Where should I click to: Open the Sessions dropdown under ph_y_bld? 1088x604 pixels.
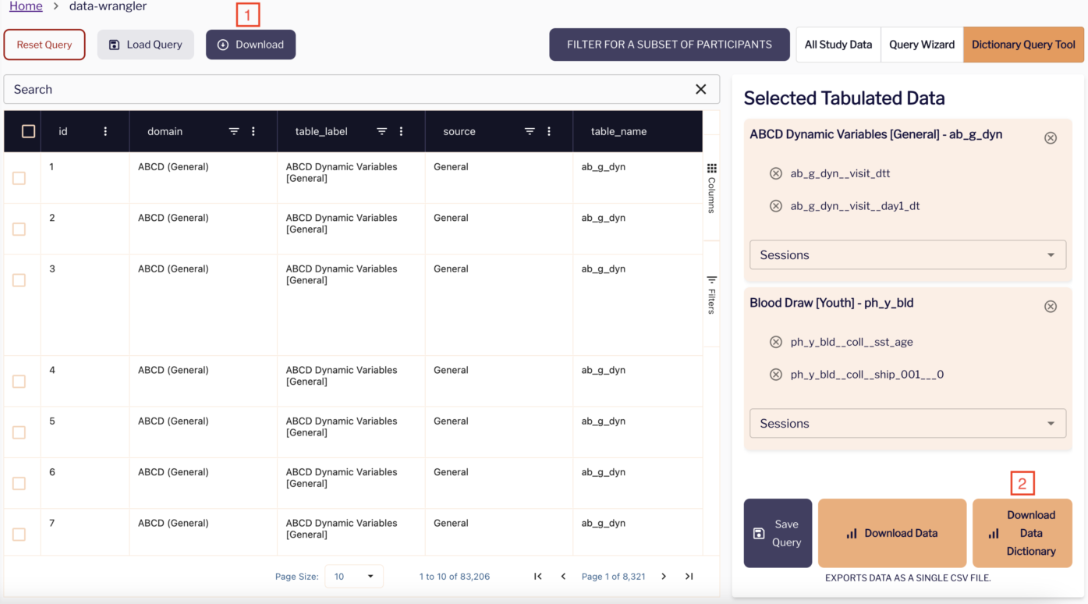(908, 423)
